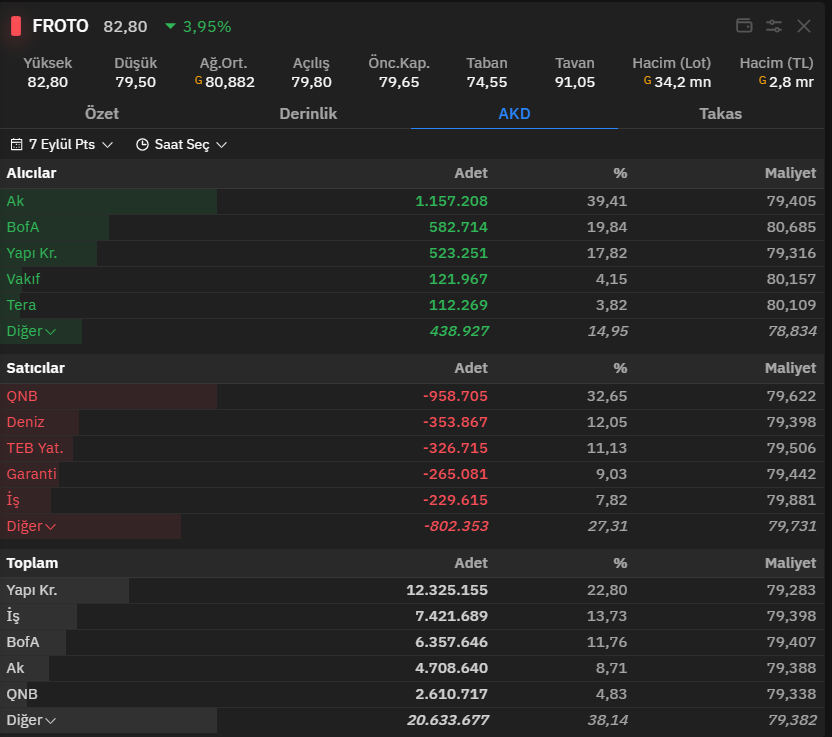This screenshot has height=737, width=832.
Task: Open the 7 Eylül Pts date dropdown
Action: 62,144
